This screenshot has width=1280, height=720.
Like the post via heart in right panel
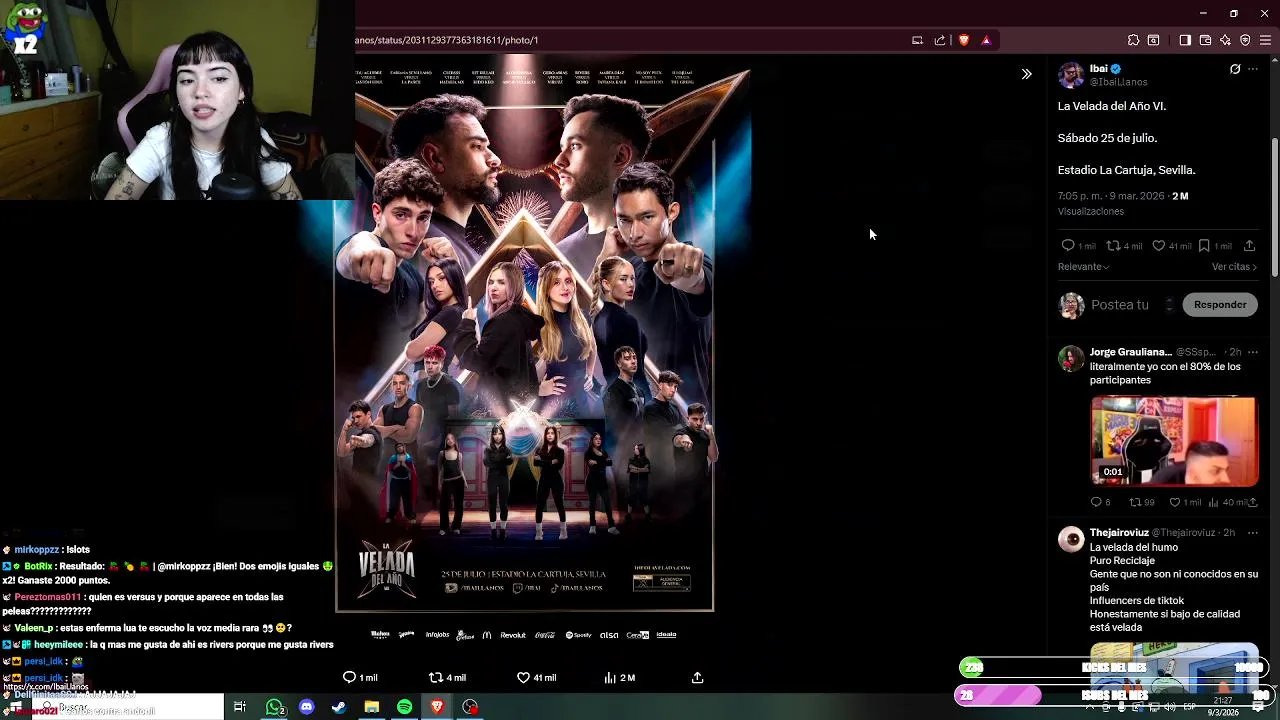point(1158,246)
